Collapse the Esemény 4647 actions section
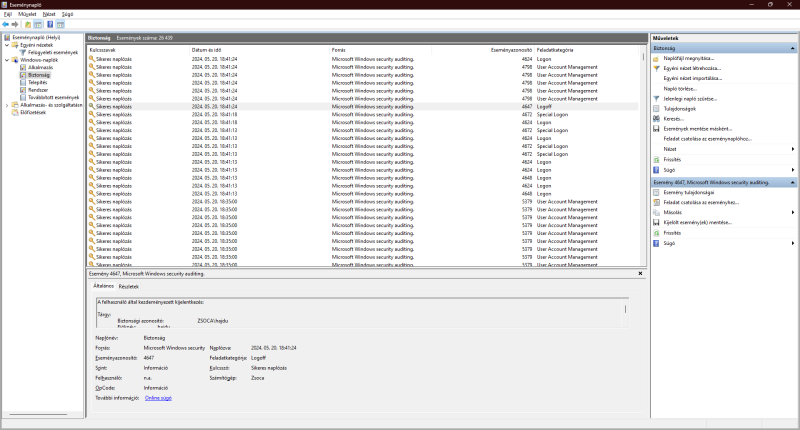The image size is (800, 430). coord(792,182)
